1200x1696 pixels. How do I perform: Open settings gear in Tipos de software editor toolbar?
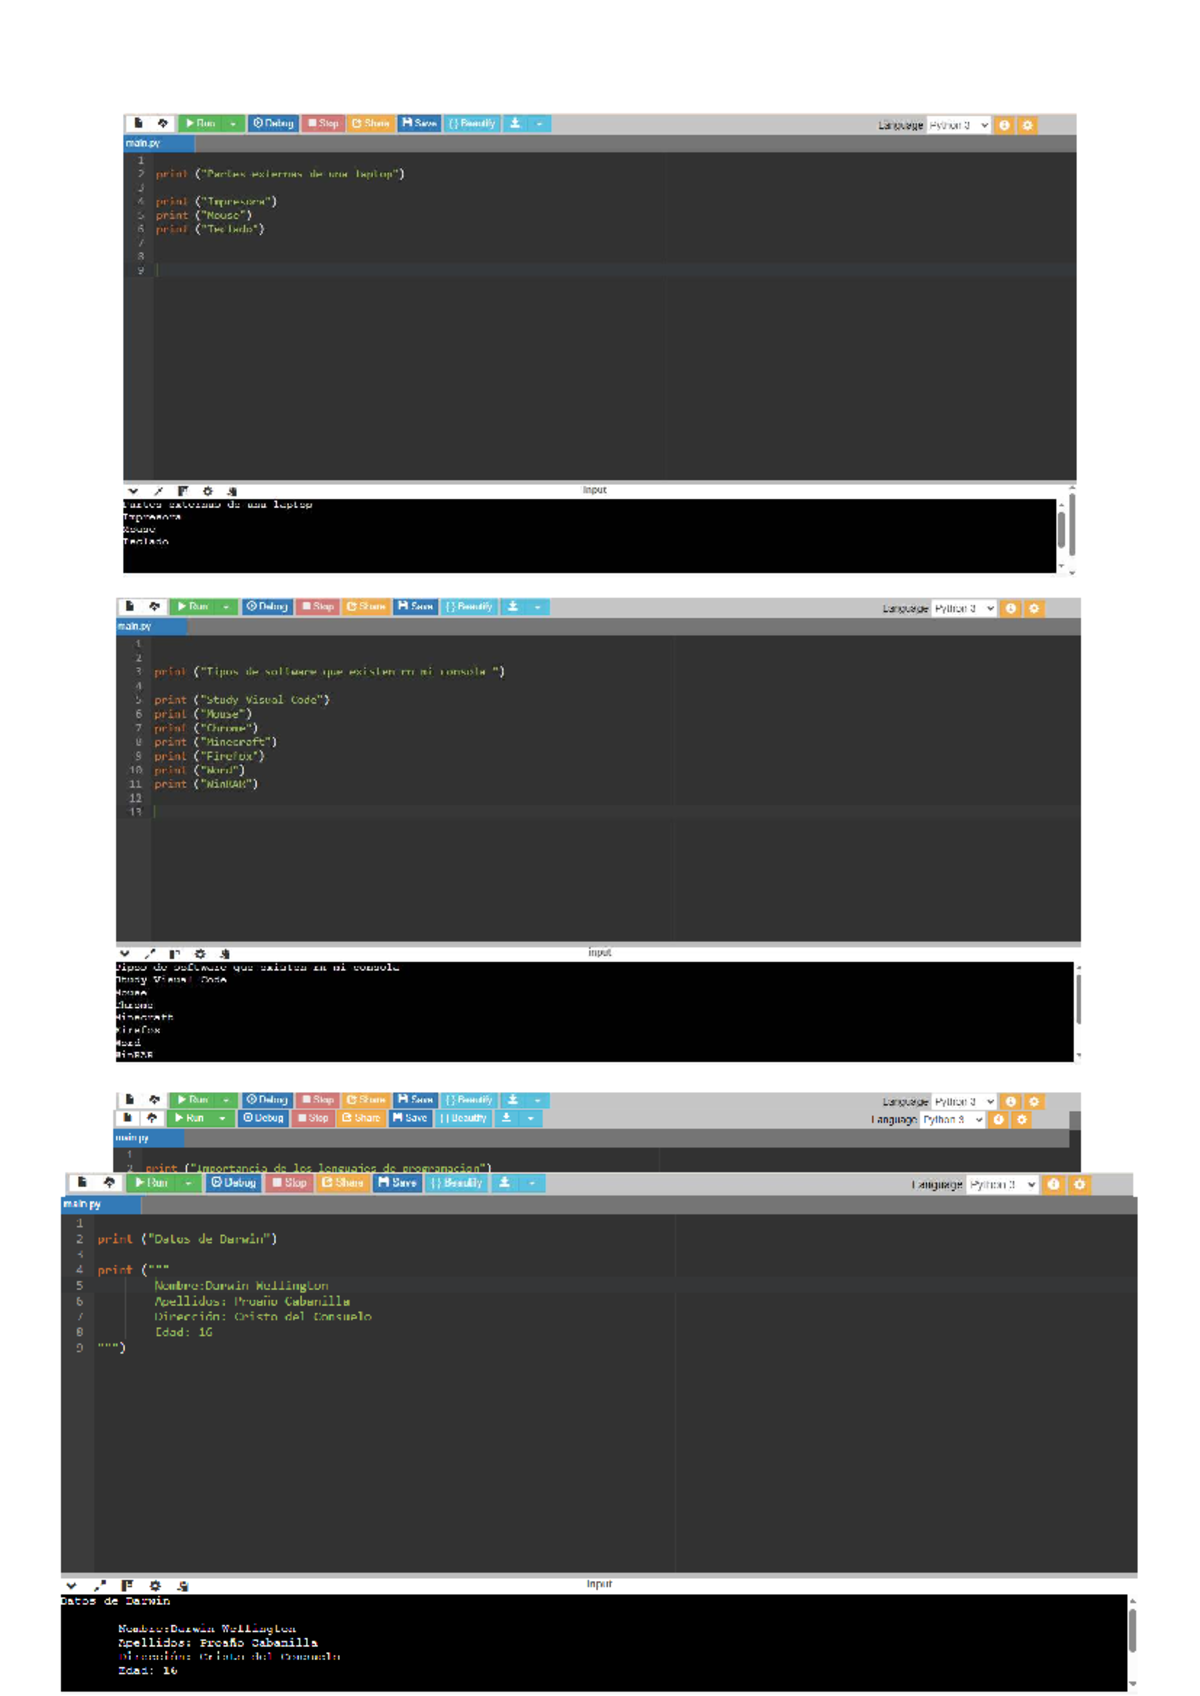[1034, 608]
